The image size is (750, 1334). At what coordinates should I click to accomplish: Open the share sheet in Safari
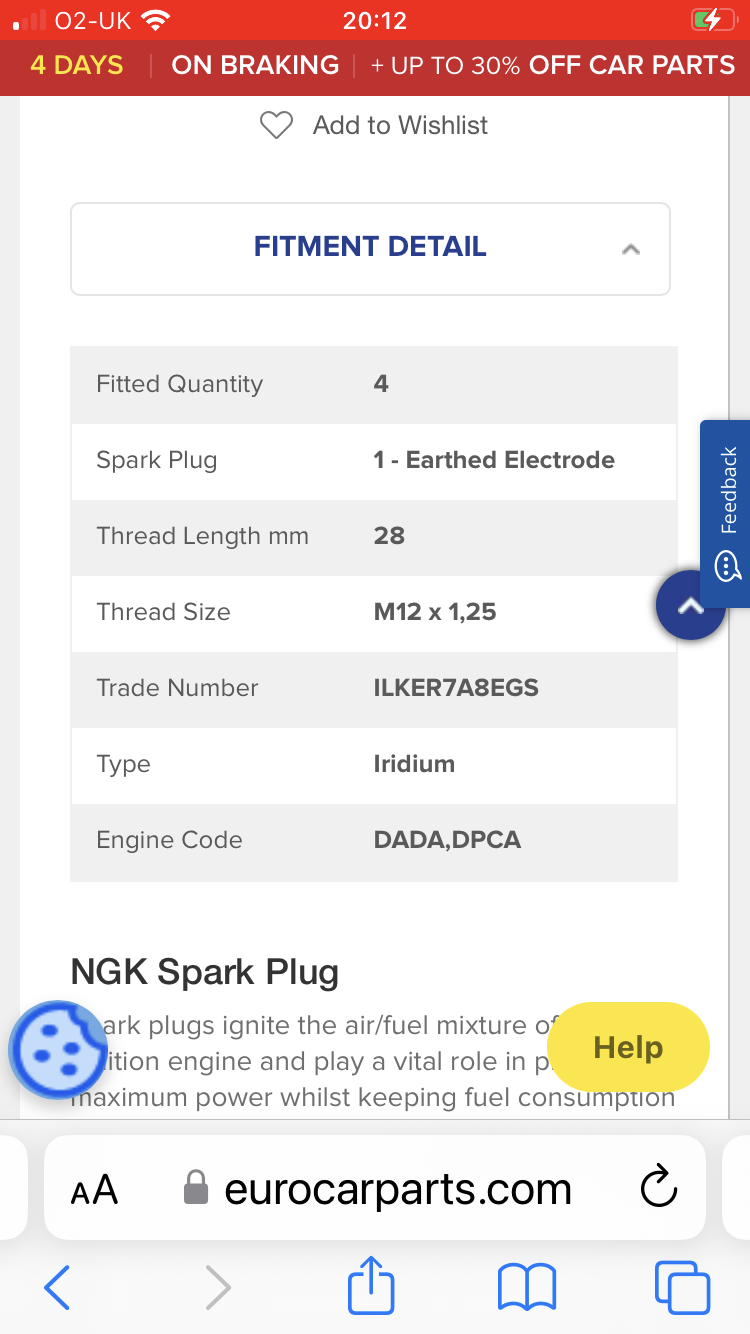(370, 1287)
